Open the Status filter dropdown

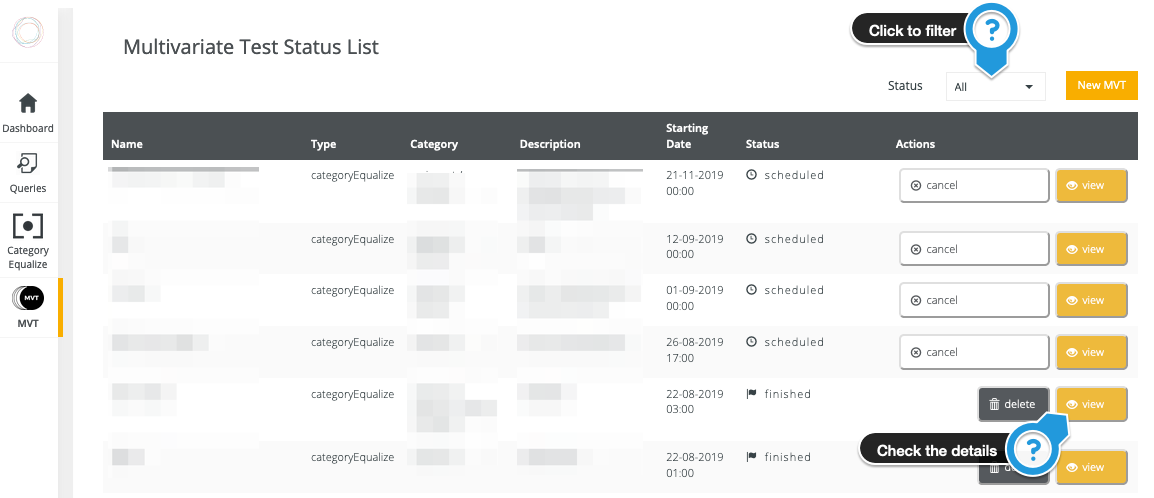[995, 87]
